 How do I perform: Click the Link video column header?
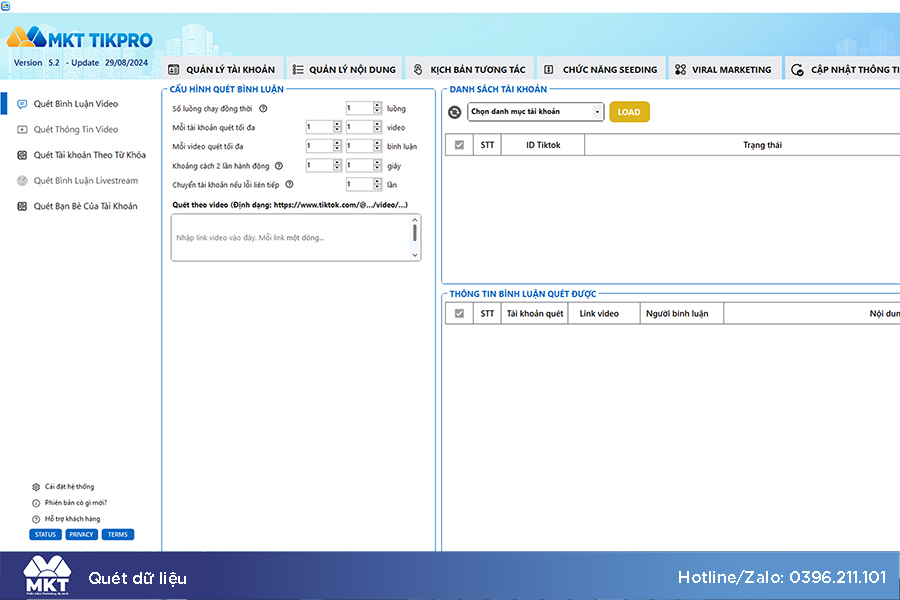click(x=604, y=313)
